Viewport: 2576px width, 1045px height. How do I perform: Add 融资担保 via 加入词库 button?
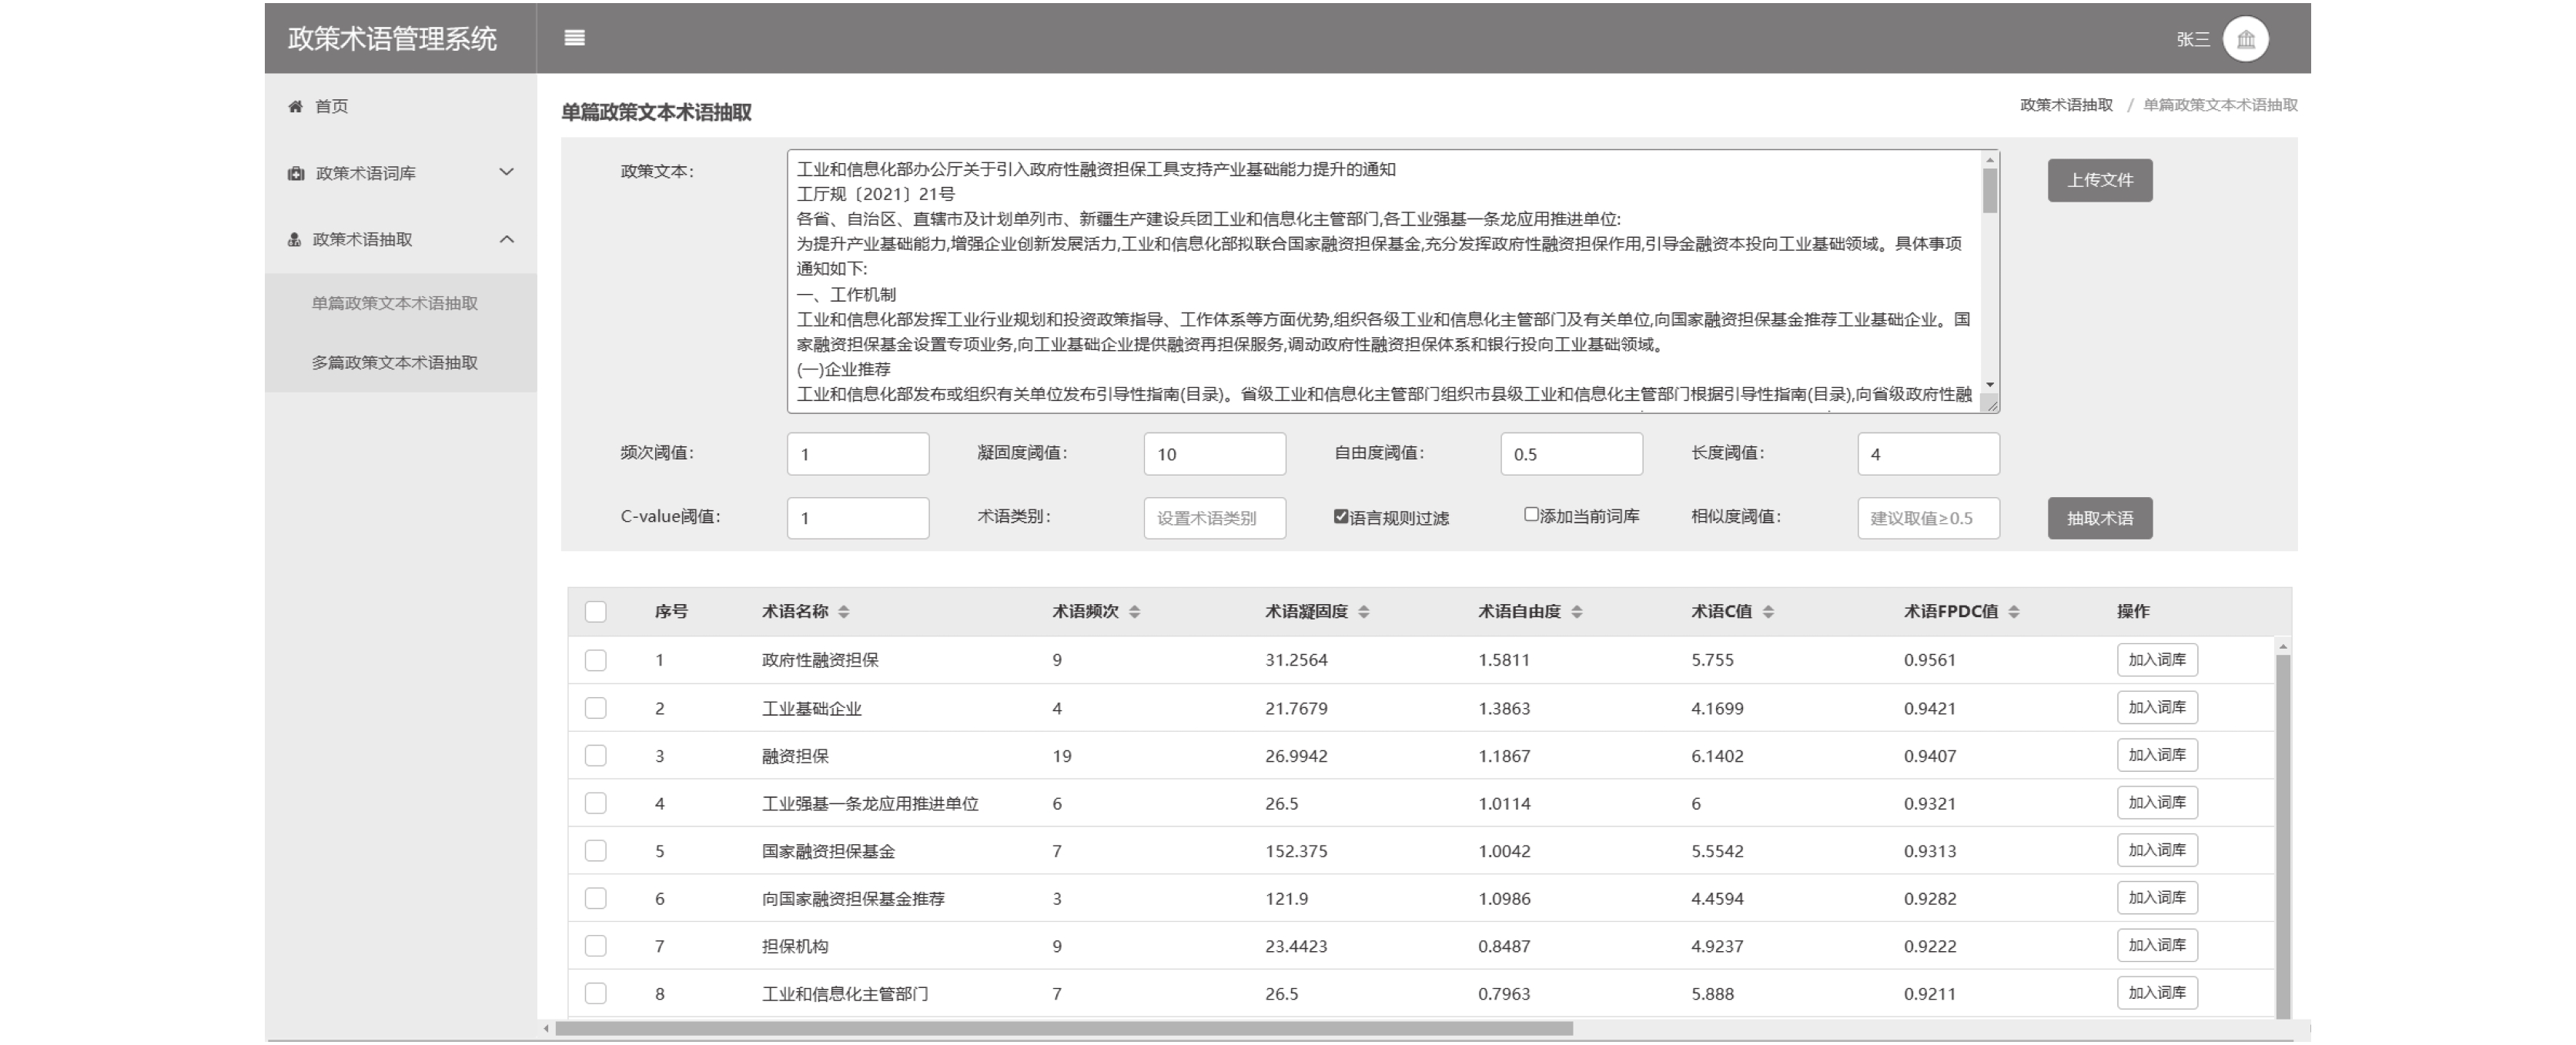pos(2157,755)
